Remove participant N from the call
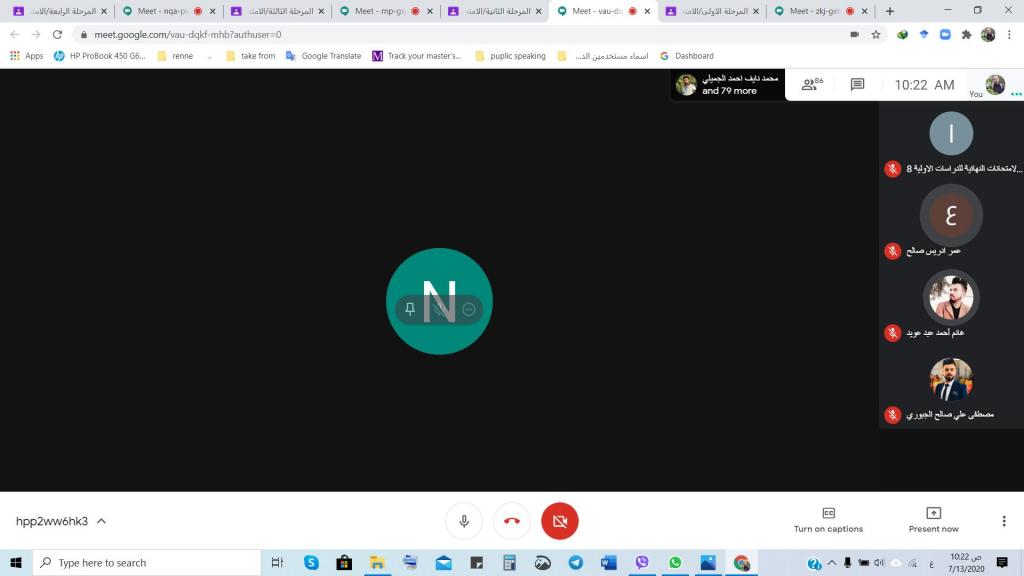1024x576 pixels. [x=468, y=309]
